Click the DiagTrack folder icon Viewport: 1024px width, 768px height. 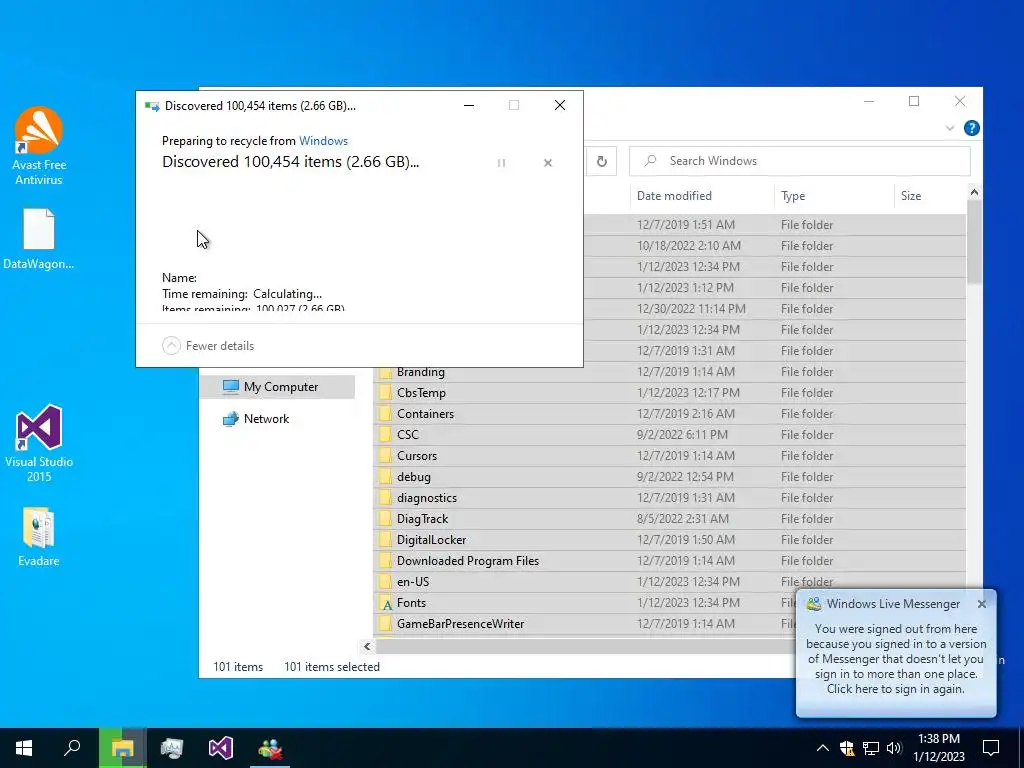(385, 519)
